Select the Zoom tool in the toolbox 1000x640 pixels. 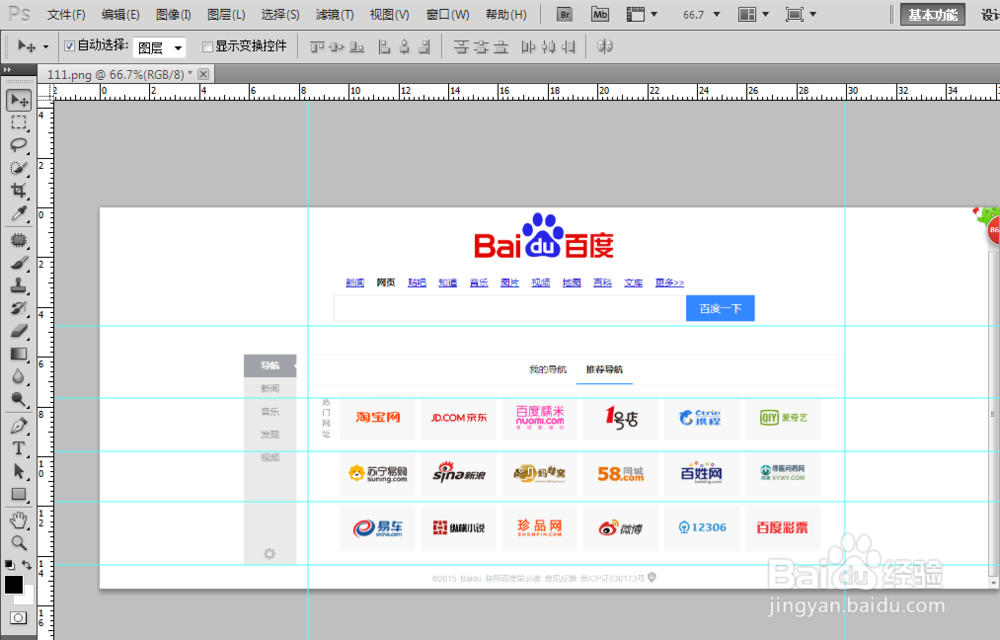[x=19, y=543]
